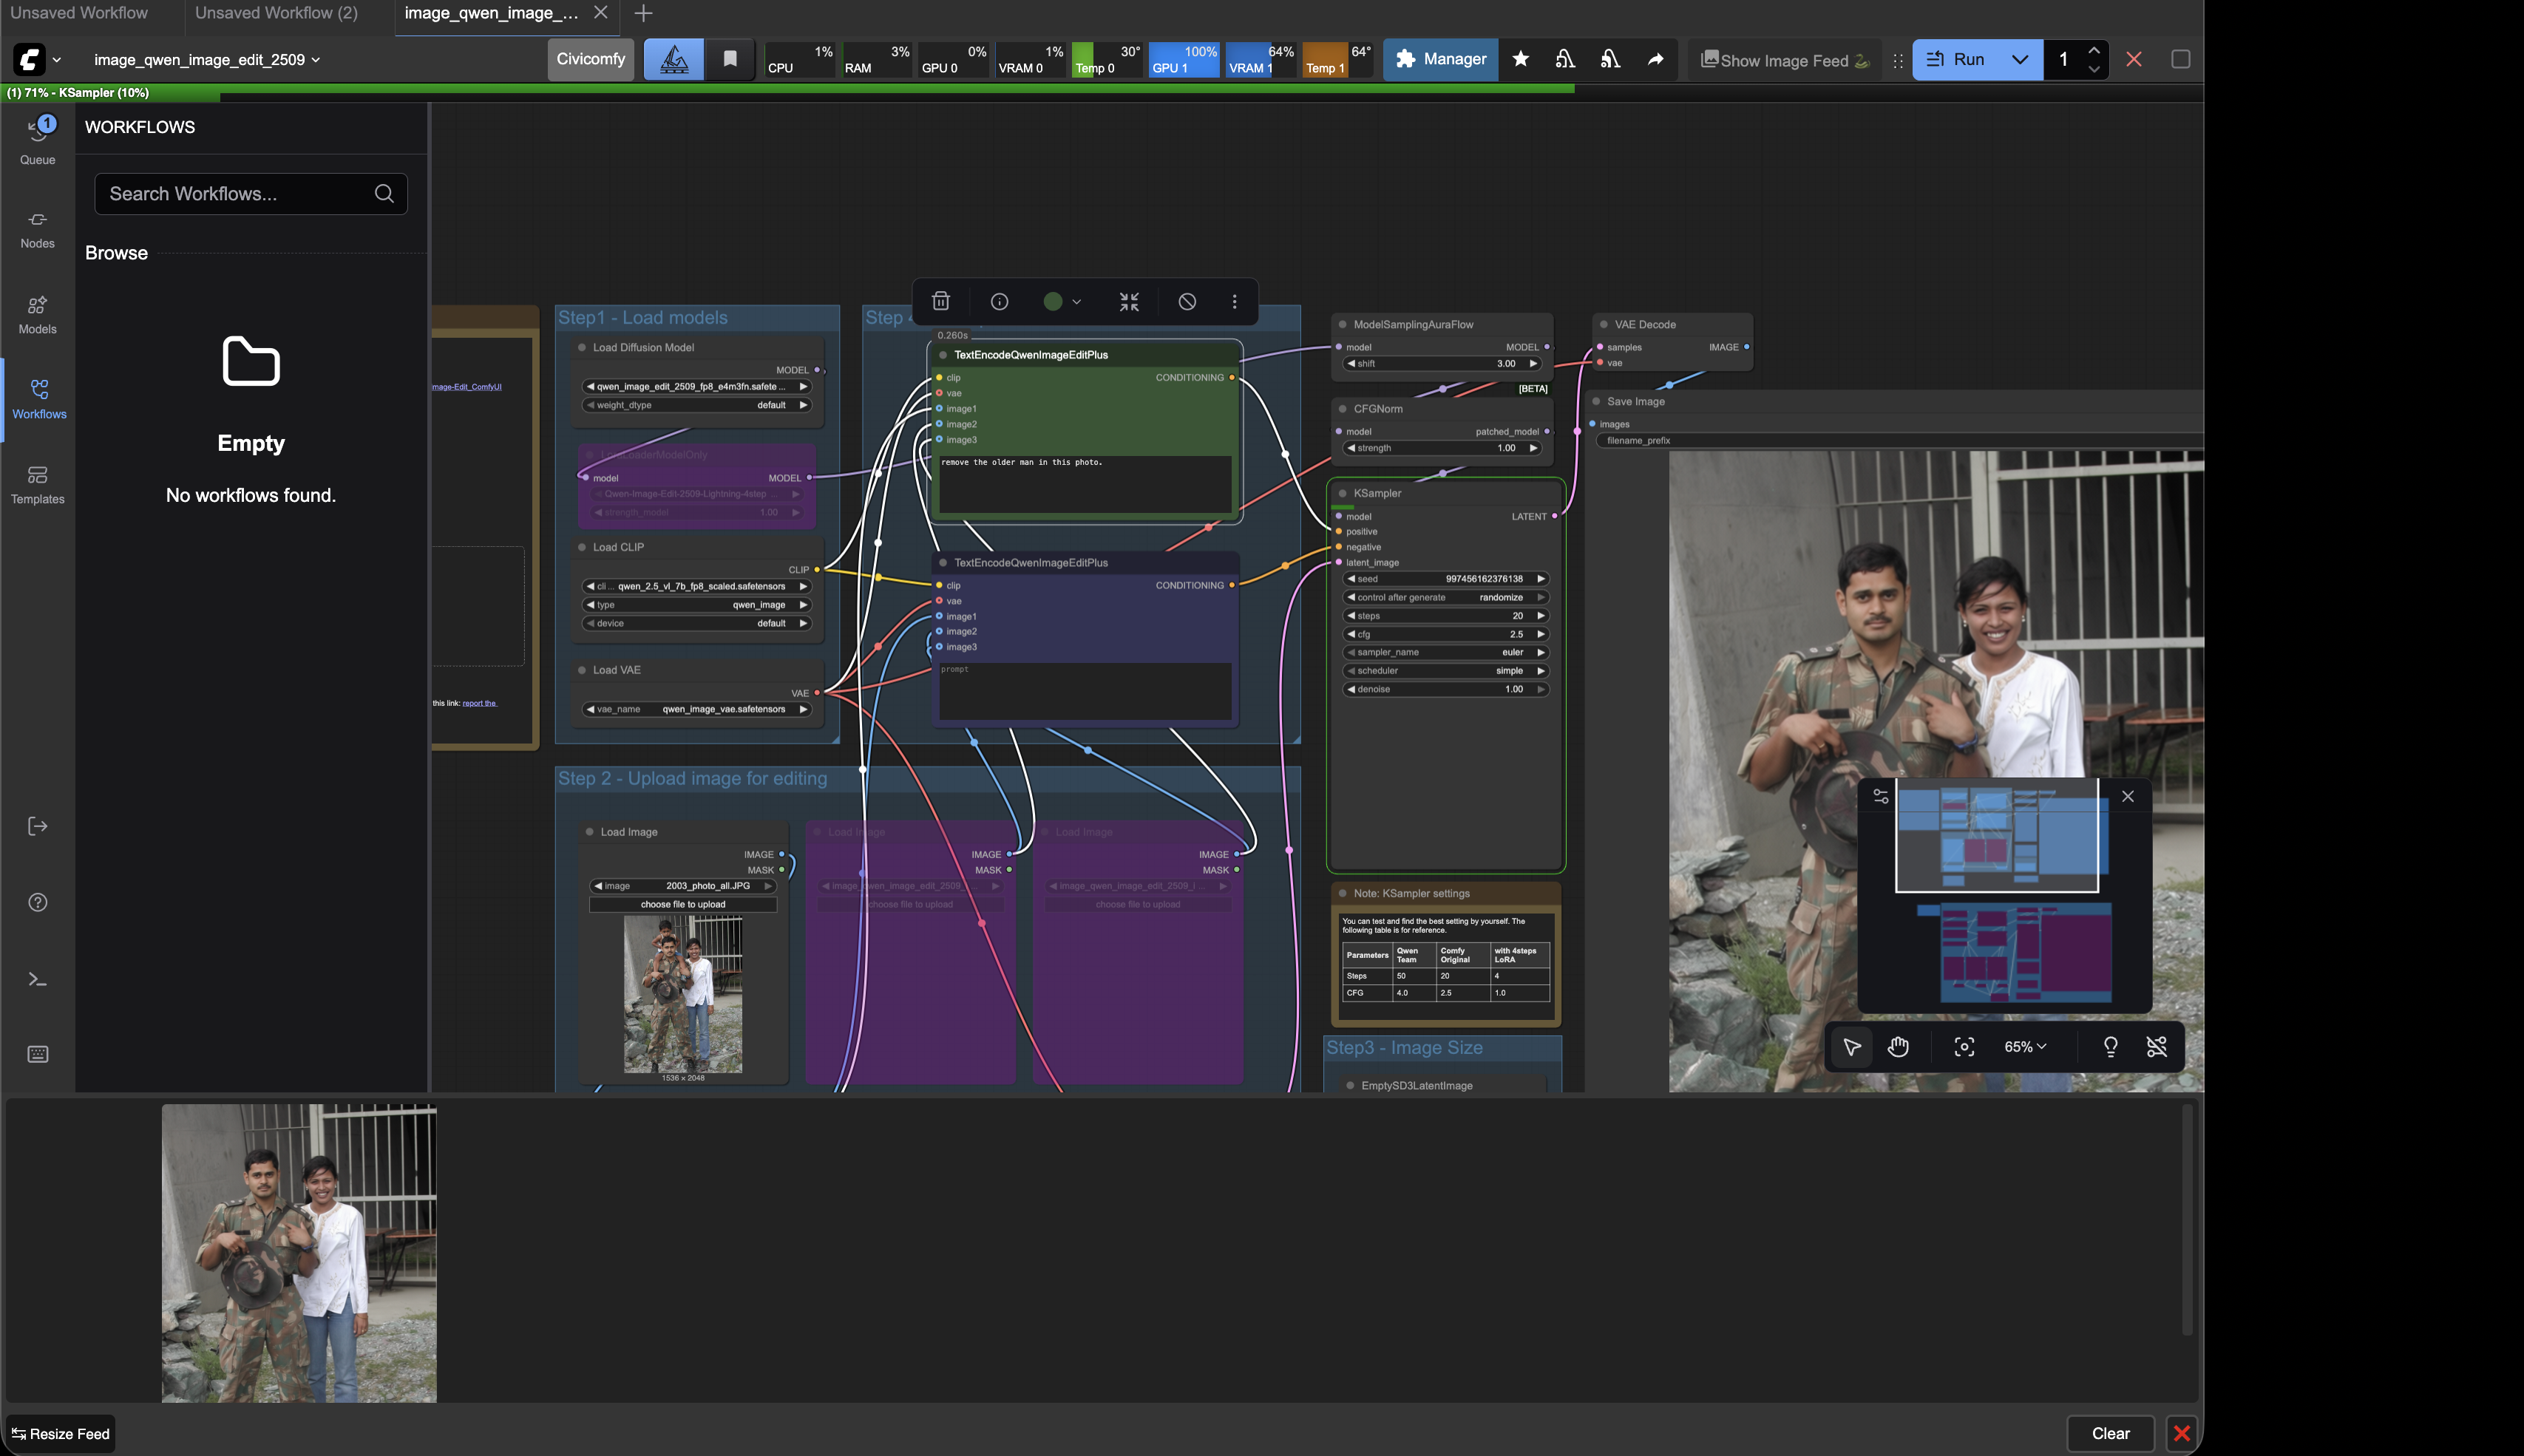This screenshot has height=1456, width=2524.
Task: Open the Models library sidebar icon
Action: click(38, 314)
